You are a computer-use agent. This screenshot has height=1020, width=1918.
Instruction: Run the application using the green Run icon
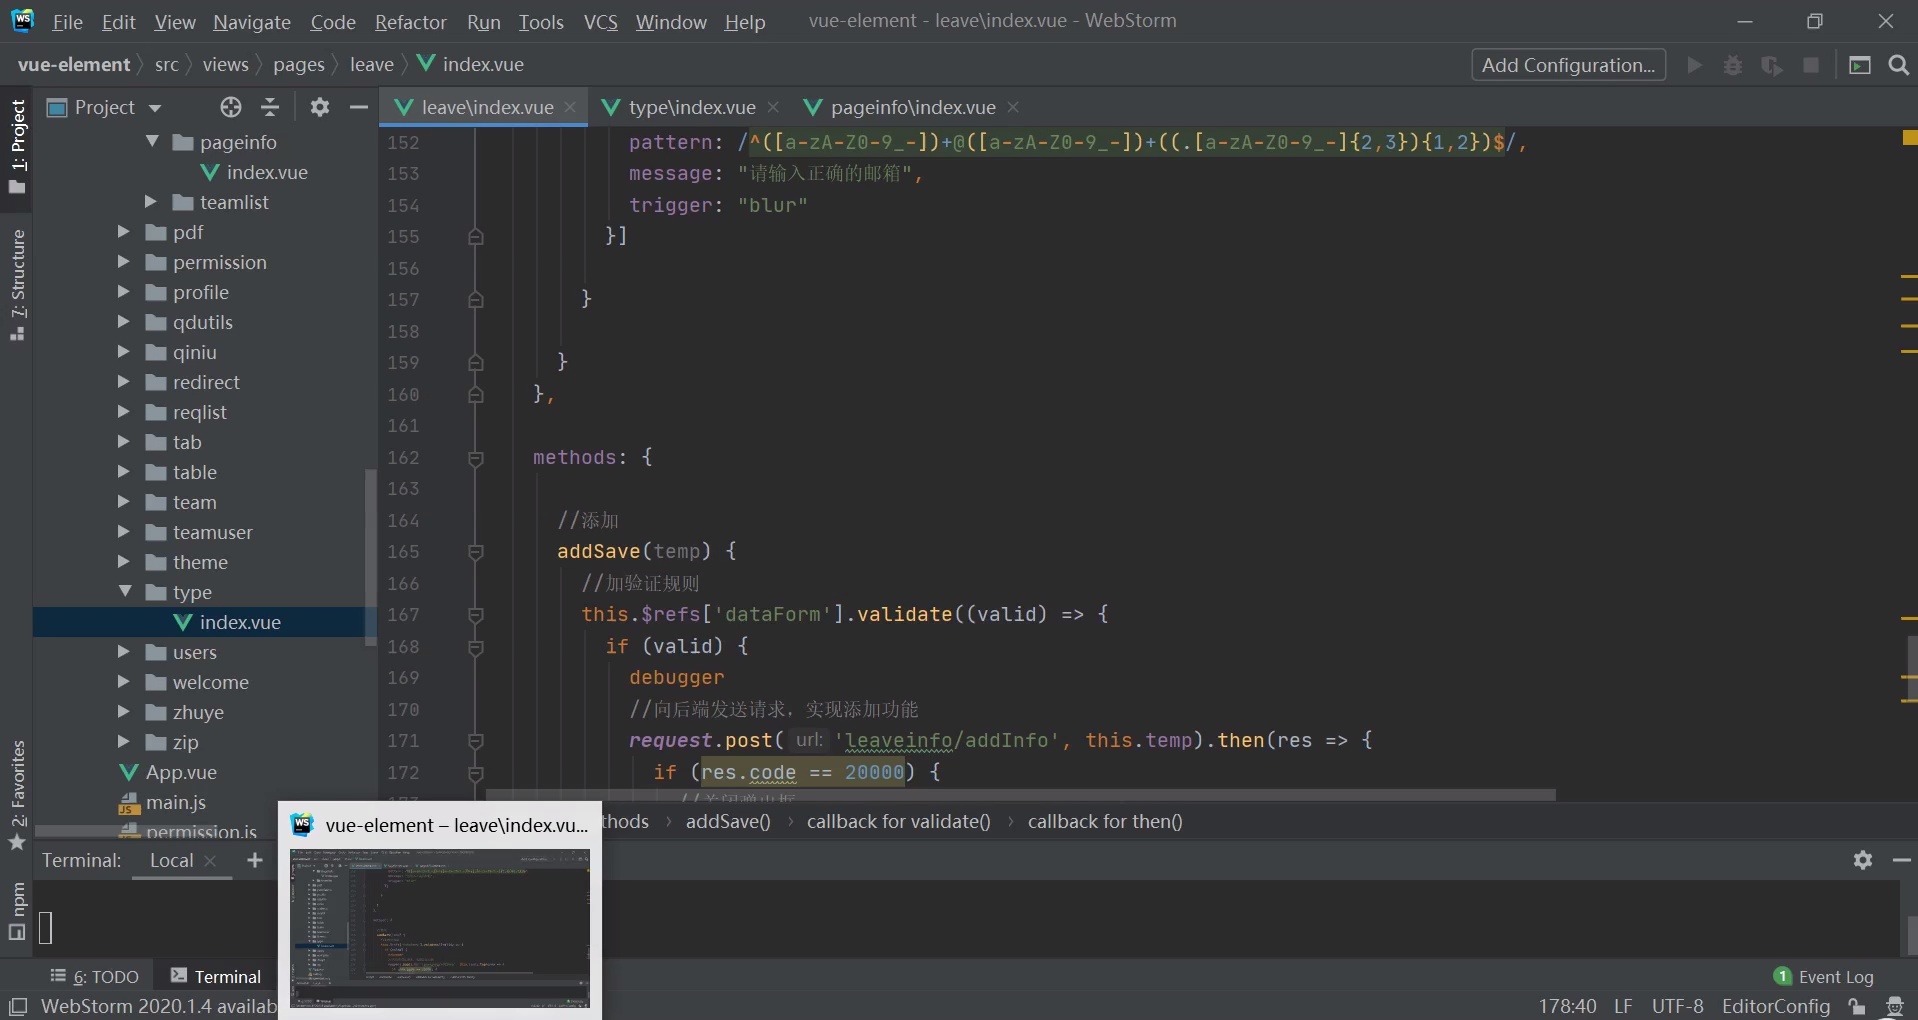pyautogui.click(x=1696, y=65)
